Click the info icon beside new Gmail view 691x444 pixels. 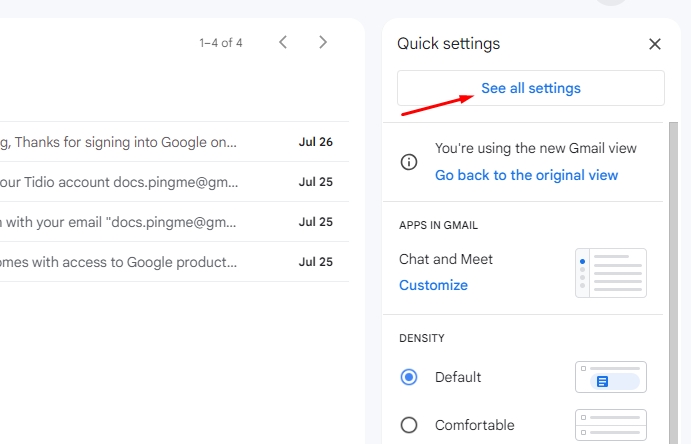(x=409, y=161)
